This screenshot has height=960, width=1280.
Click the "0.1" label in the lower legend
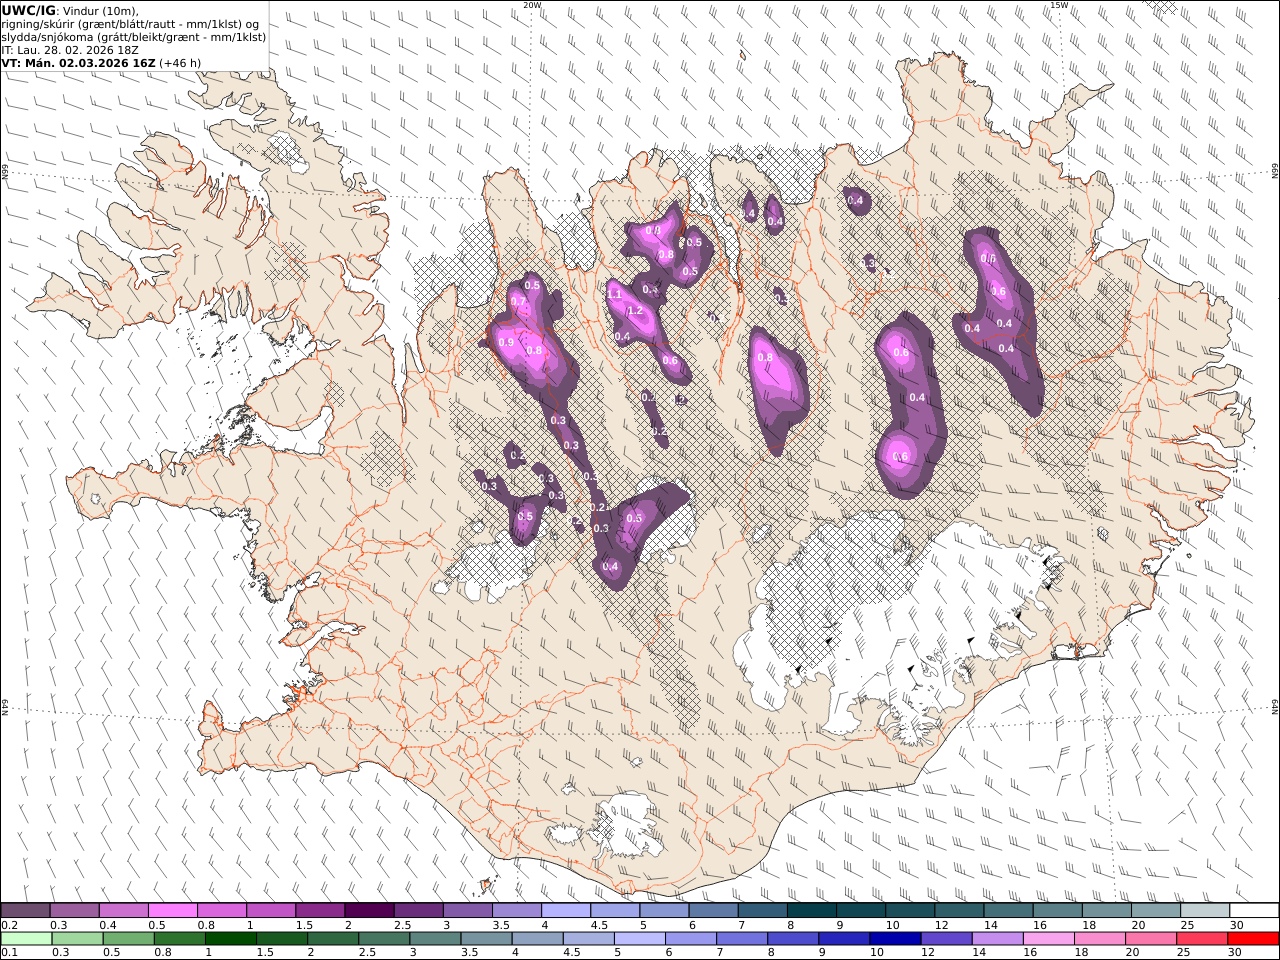pos(9,953)
